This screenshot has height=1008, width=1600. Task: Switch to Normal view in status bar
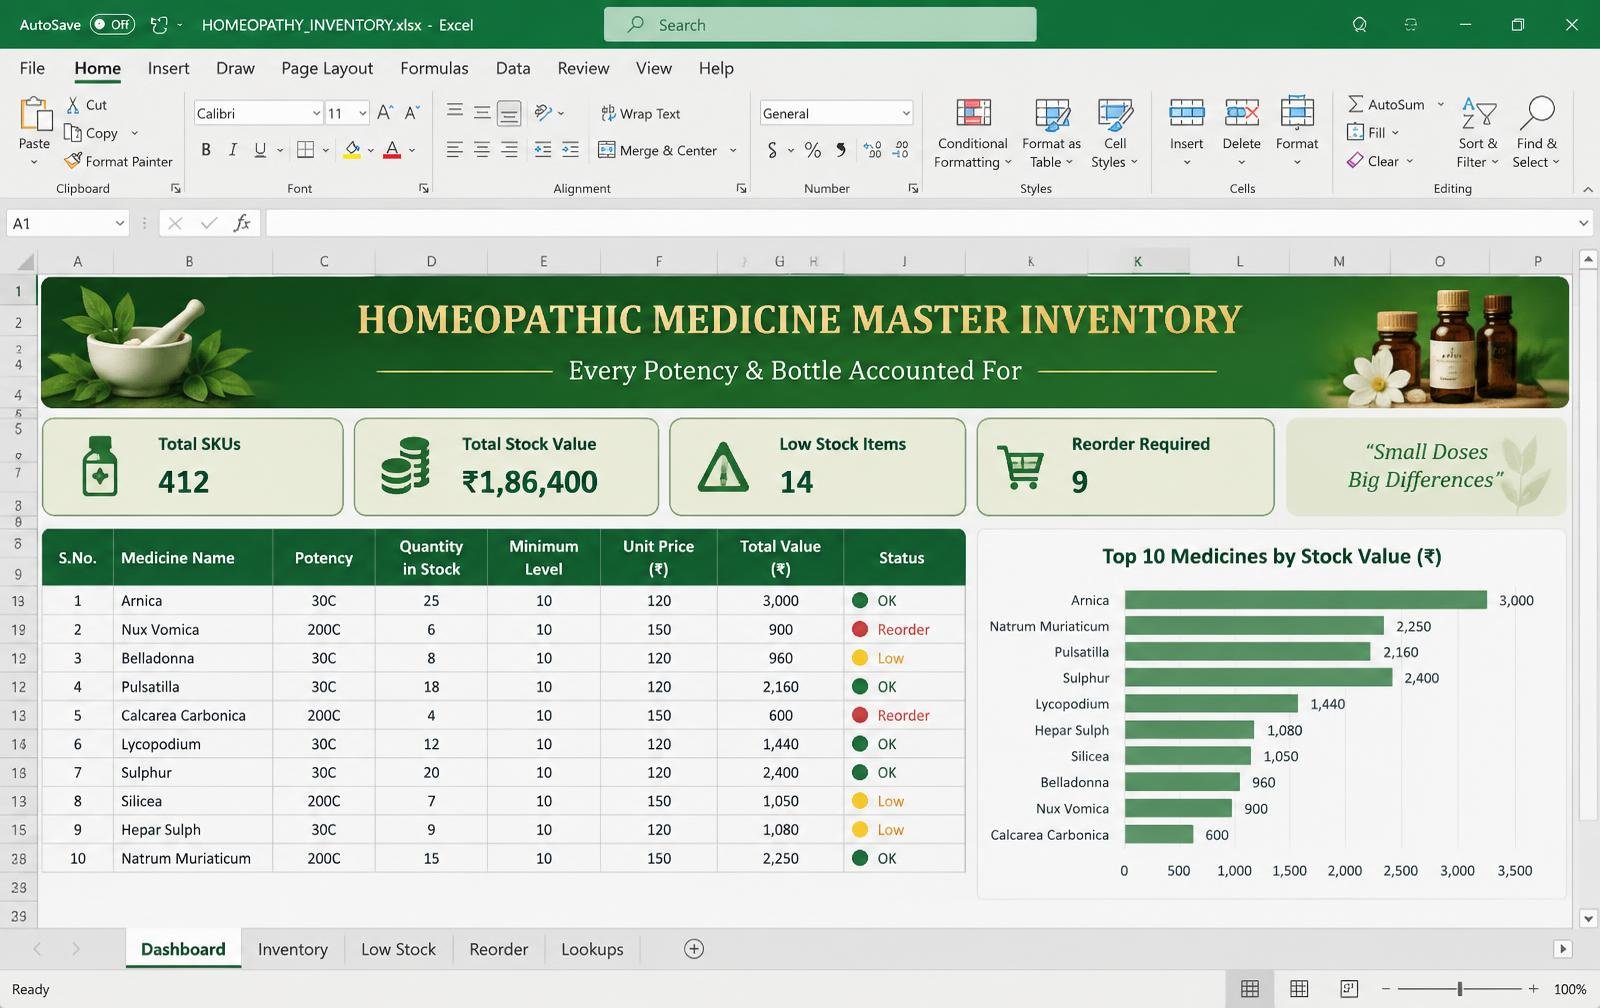(1250, 989)
